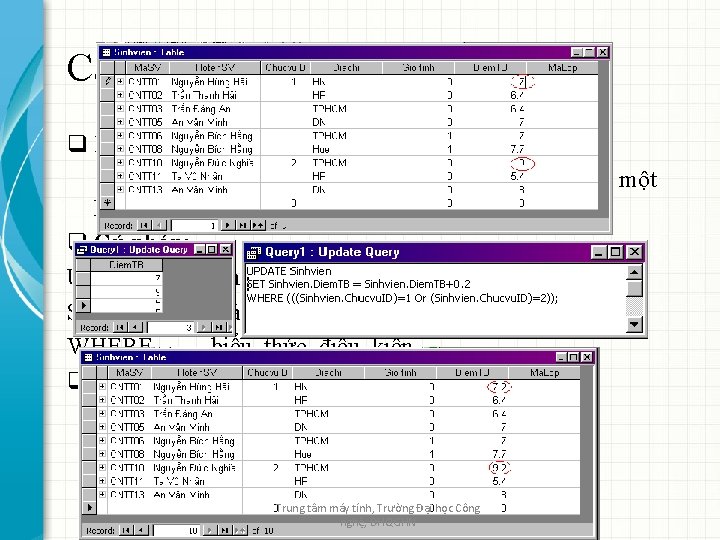Screen dimensions: 720x540
Task: Select DiemTB column header in bottom Sinhvien table
Action: (472, 372)
